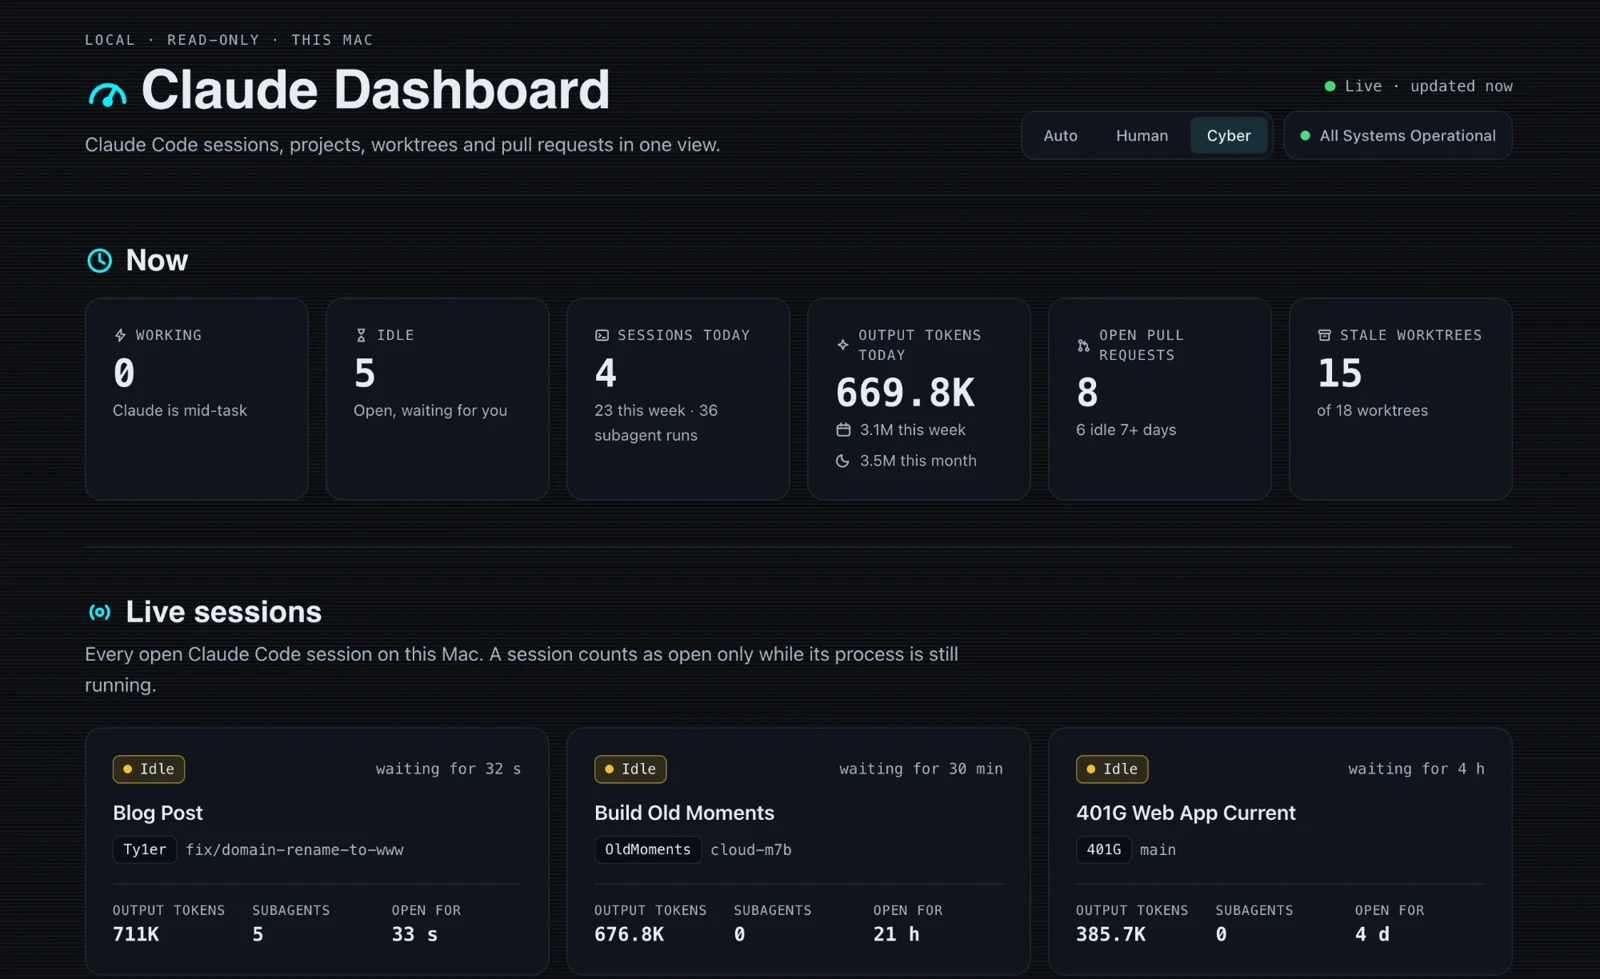Click the broadcast icon beside Live sessions
Viewport: 1600px width, 979px height.
coord(99,612)
